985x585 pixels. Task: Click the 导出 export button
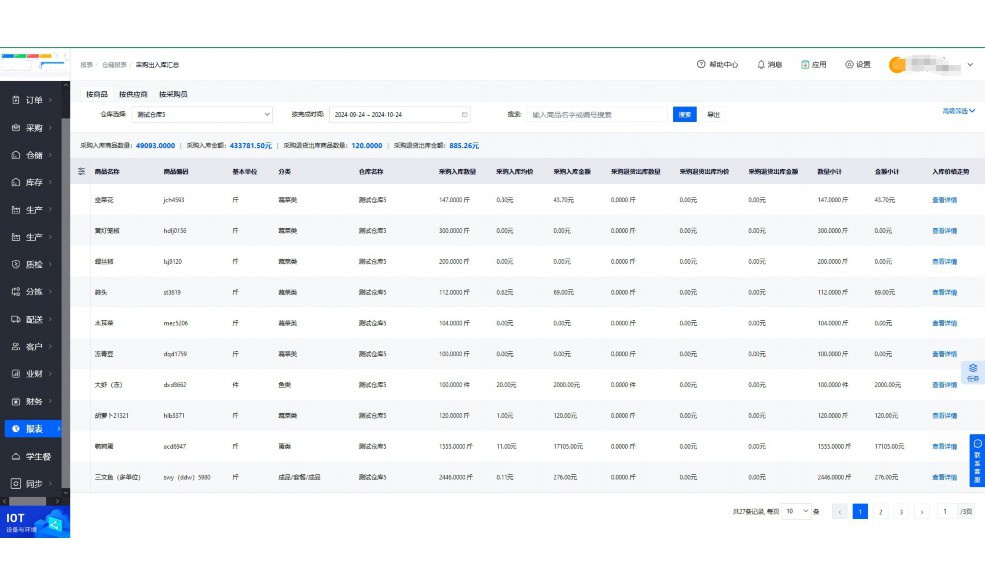pos(713,114)
